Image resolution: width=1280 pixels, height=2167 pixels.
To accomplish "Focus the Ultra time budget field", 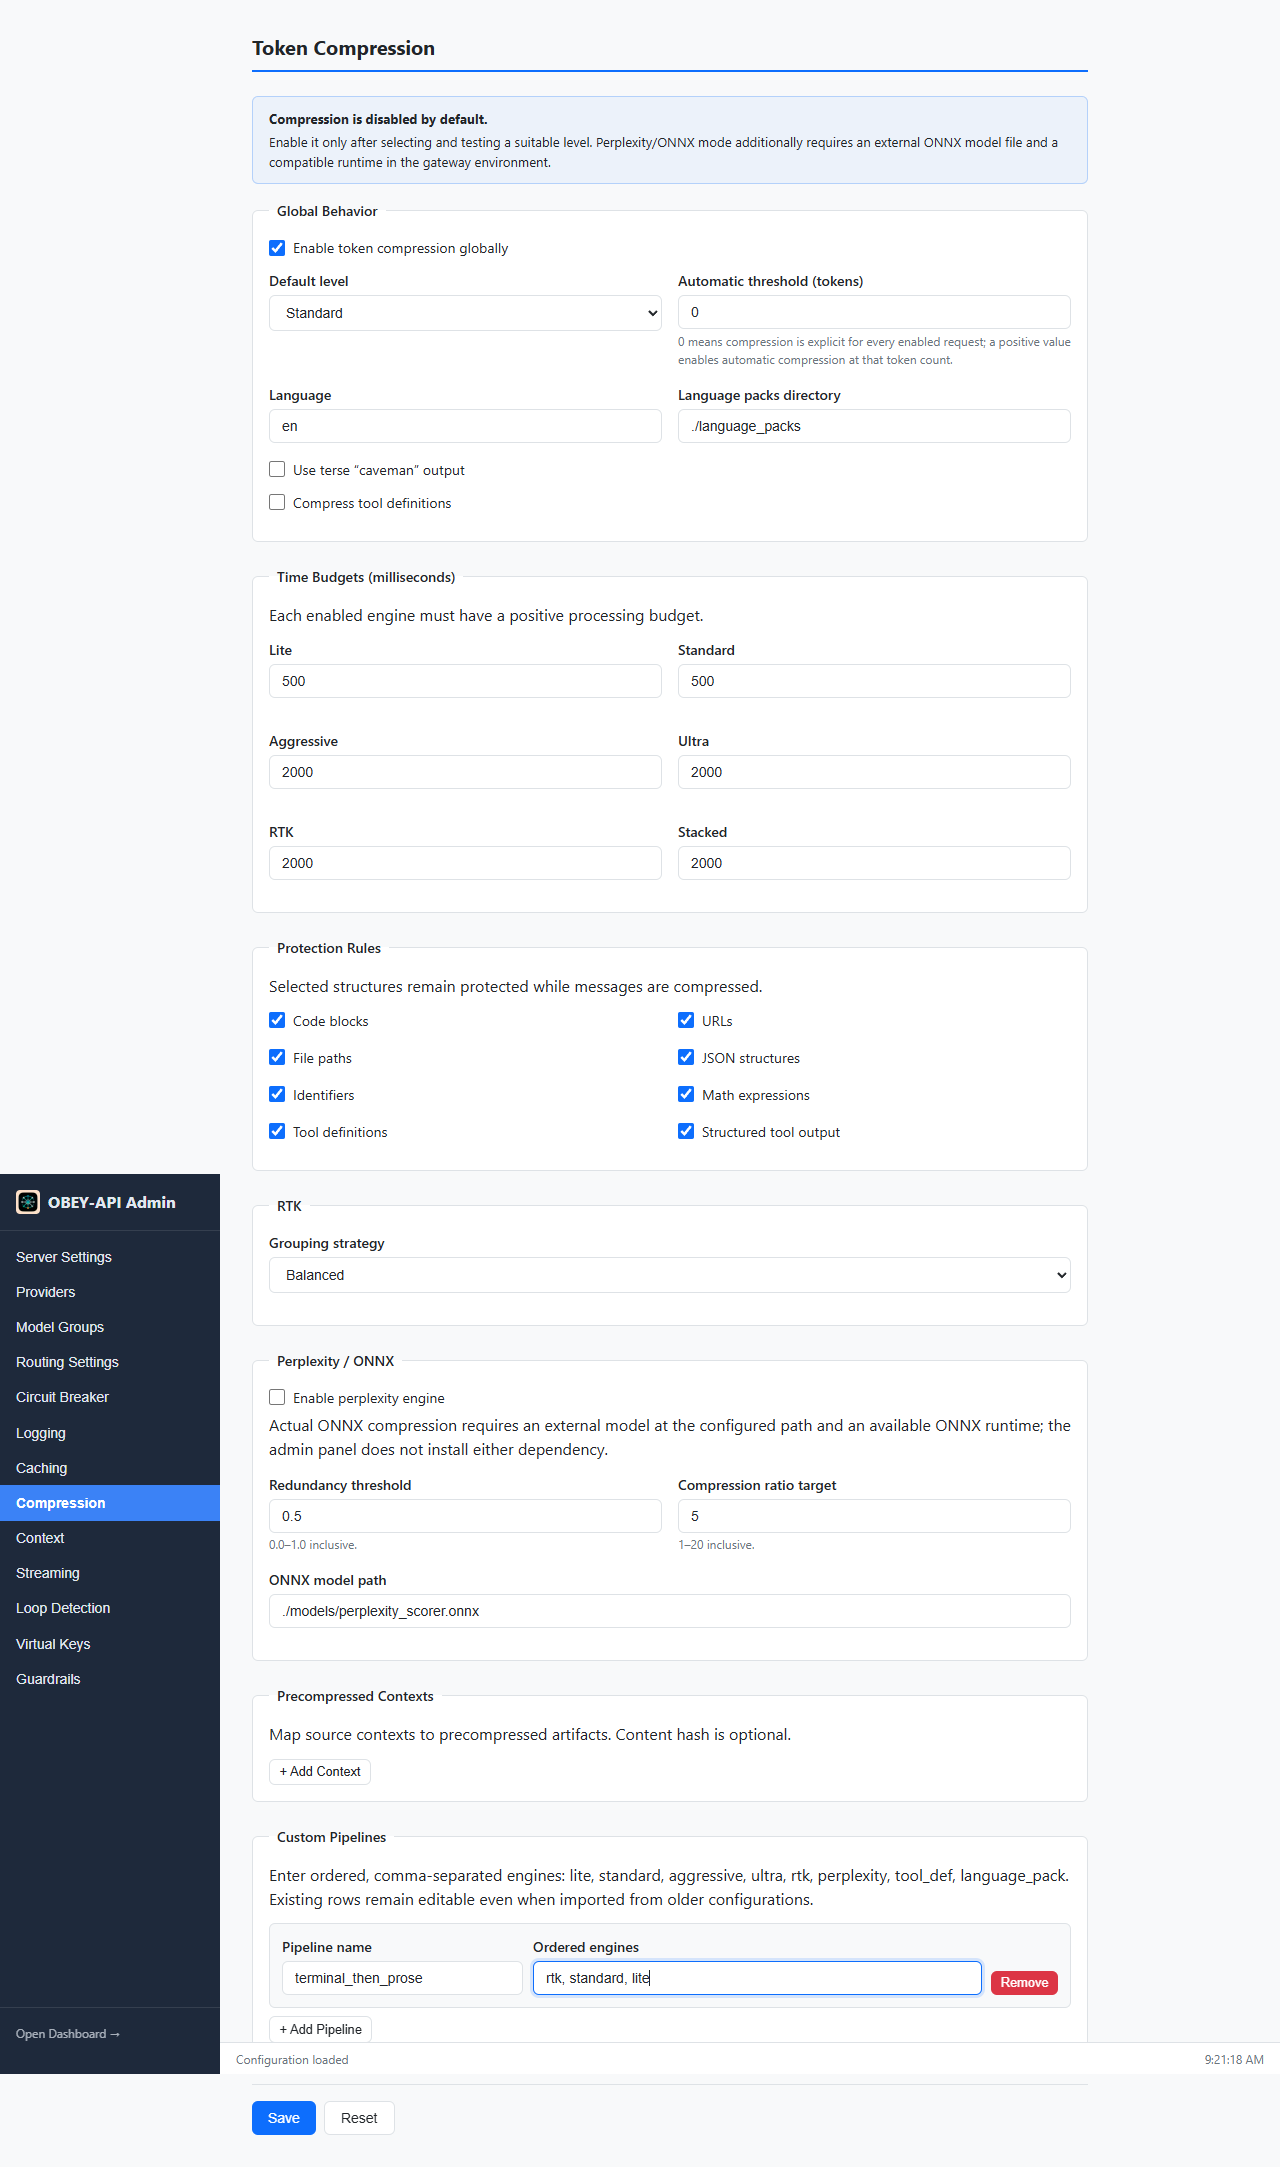I will pyautogui.click(x=874, y=772).
